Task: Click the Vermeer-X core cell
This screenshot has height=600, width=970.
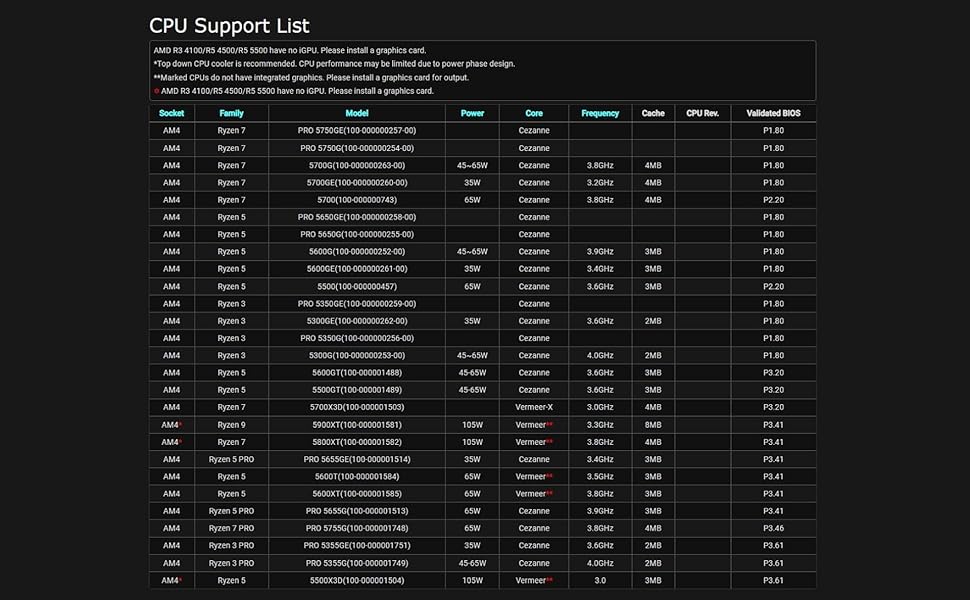Action: (534, 407)
